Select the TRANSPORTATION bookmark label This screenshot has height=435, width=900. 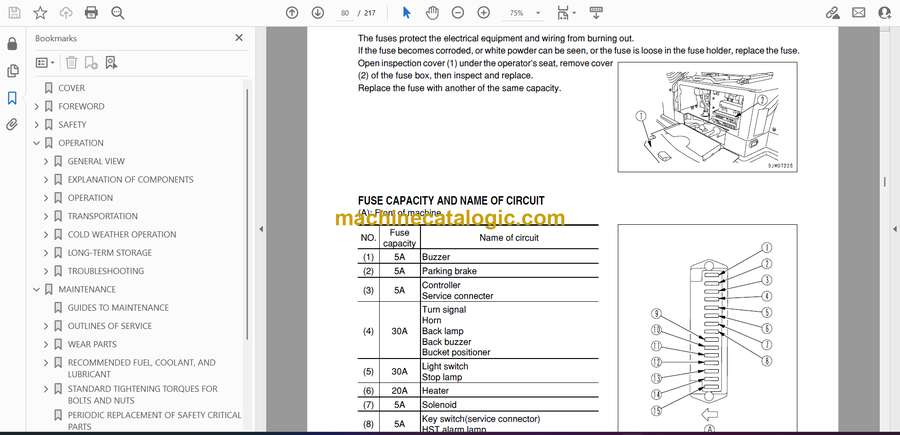[x=103, y=216]
